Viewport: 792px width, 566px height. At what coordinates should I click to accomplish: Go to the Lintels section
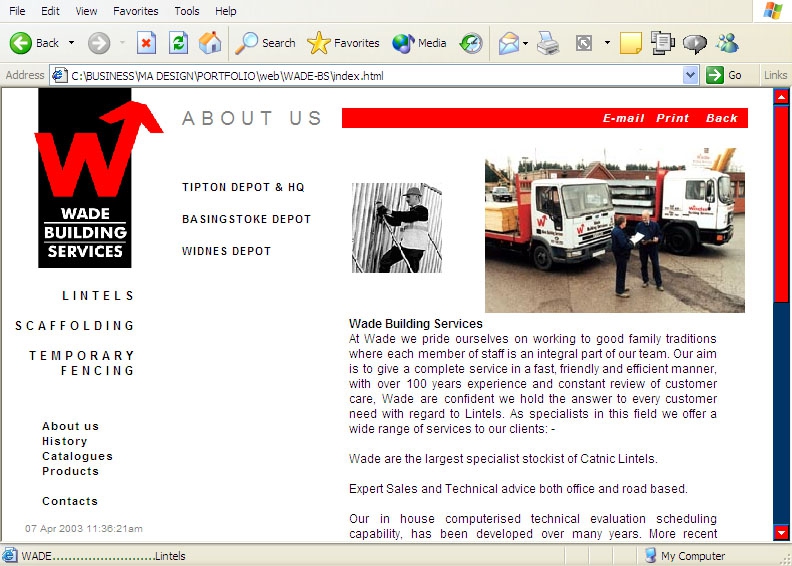coord(98,296)
